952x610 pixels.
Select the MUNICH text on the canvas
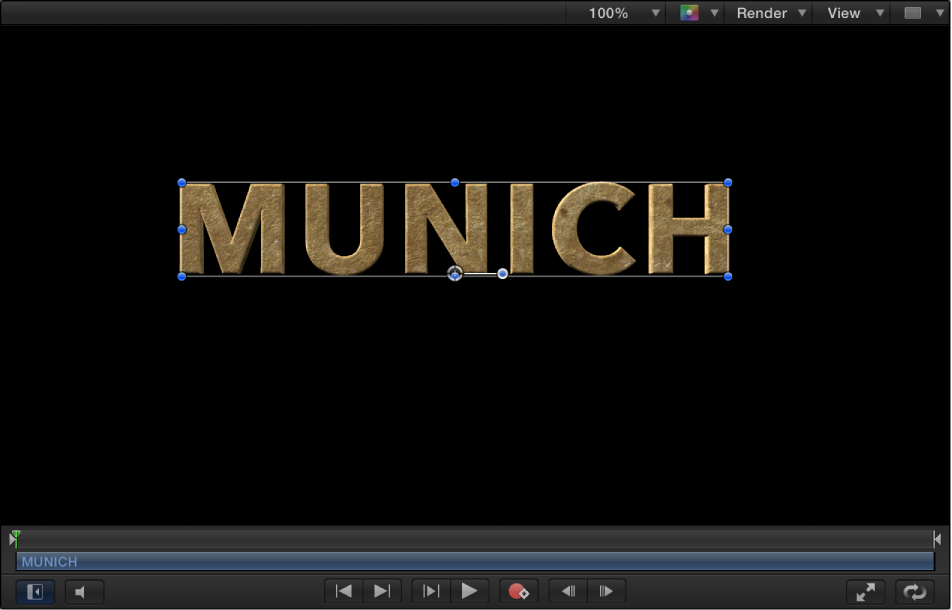453,229
